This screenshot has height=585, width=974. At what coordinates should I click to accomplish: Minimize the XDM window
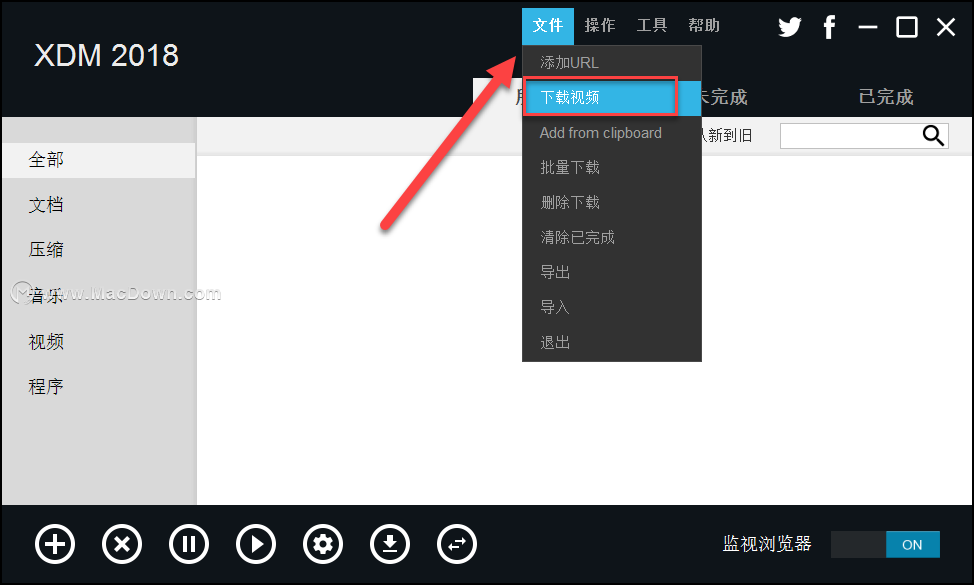[x=868, y=27]
